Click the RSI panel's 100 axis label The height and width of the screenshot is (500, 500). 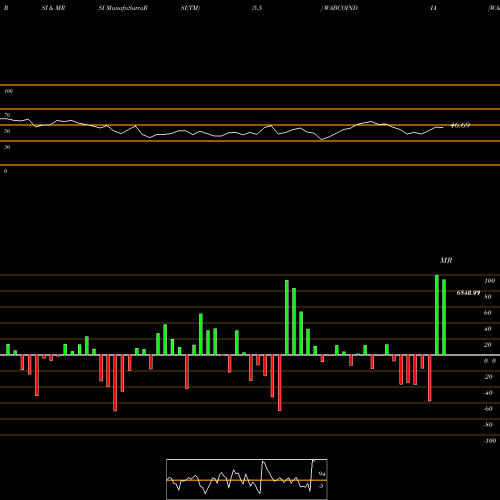tap(8, 91)
